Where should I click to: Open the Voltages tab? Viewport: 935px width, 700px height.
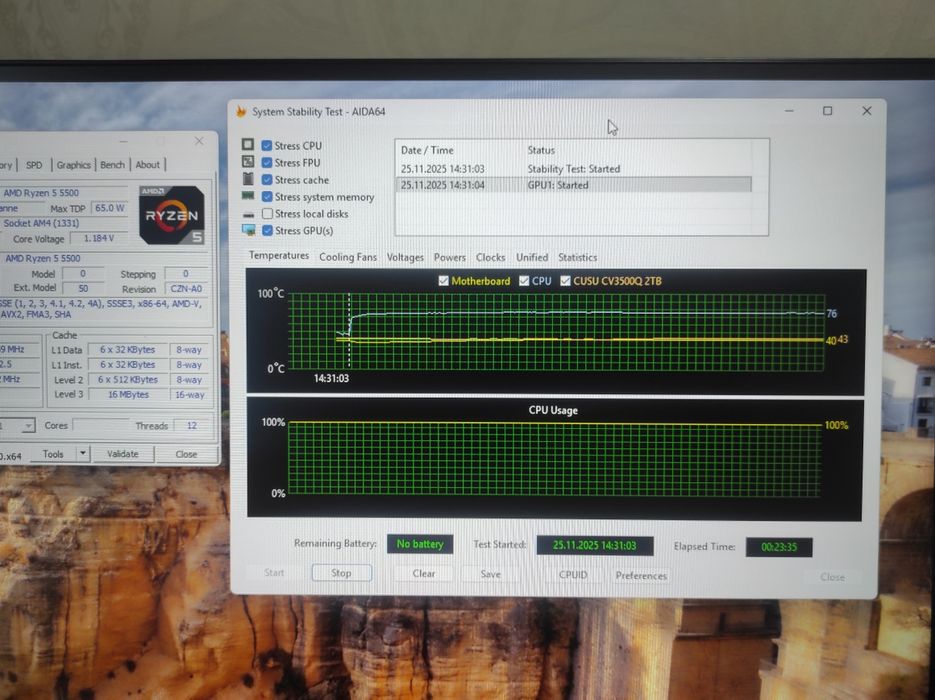click(405, 257)
